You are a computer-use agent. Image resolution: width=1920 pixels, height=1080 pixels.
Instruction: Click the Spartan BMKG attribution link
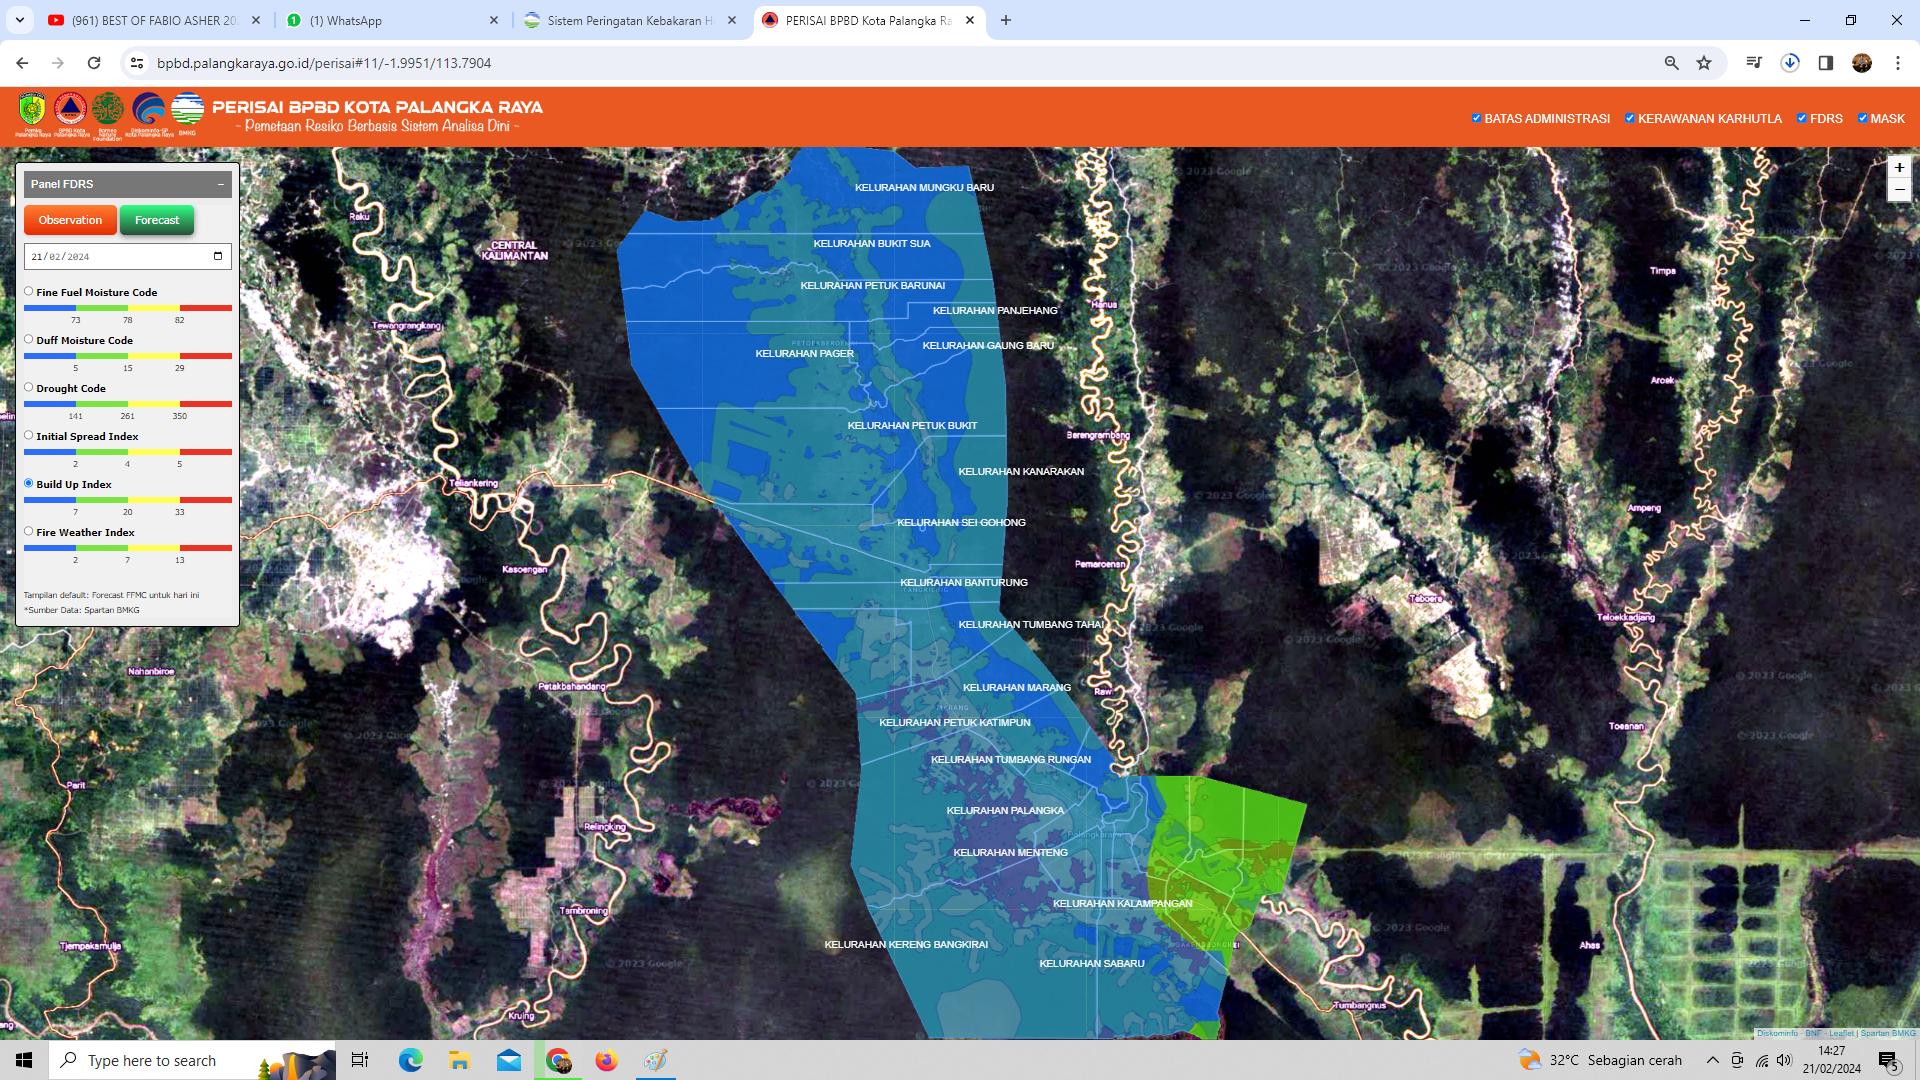tap(1888, 1033)
